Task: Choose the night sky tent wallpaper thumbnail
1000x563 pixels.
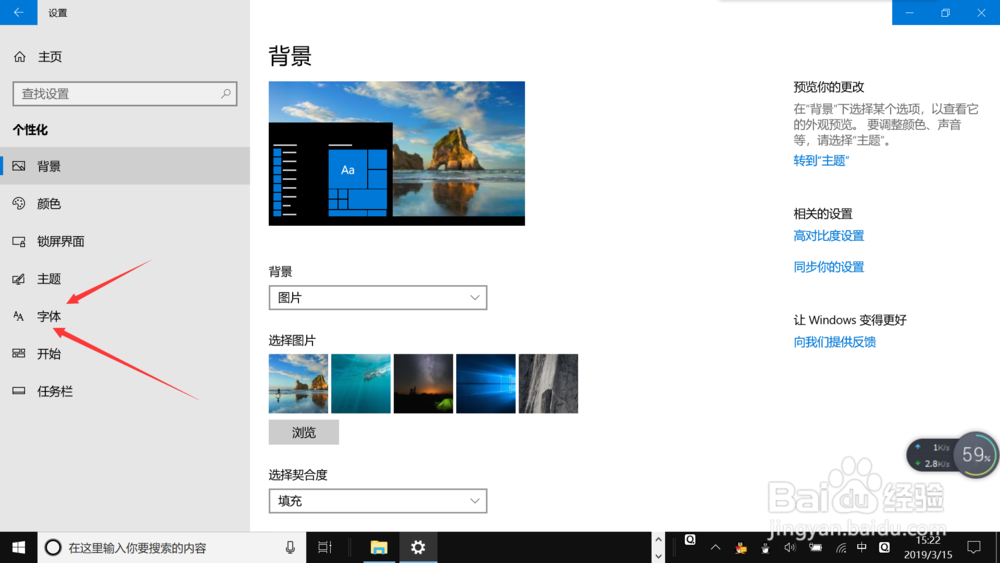Action: [x=423, y=384]
